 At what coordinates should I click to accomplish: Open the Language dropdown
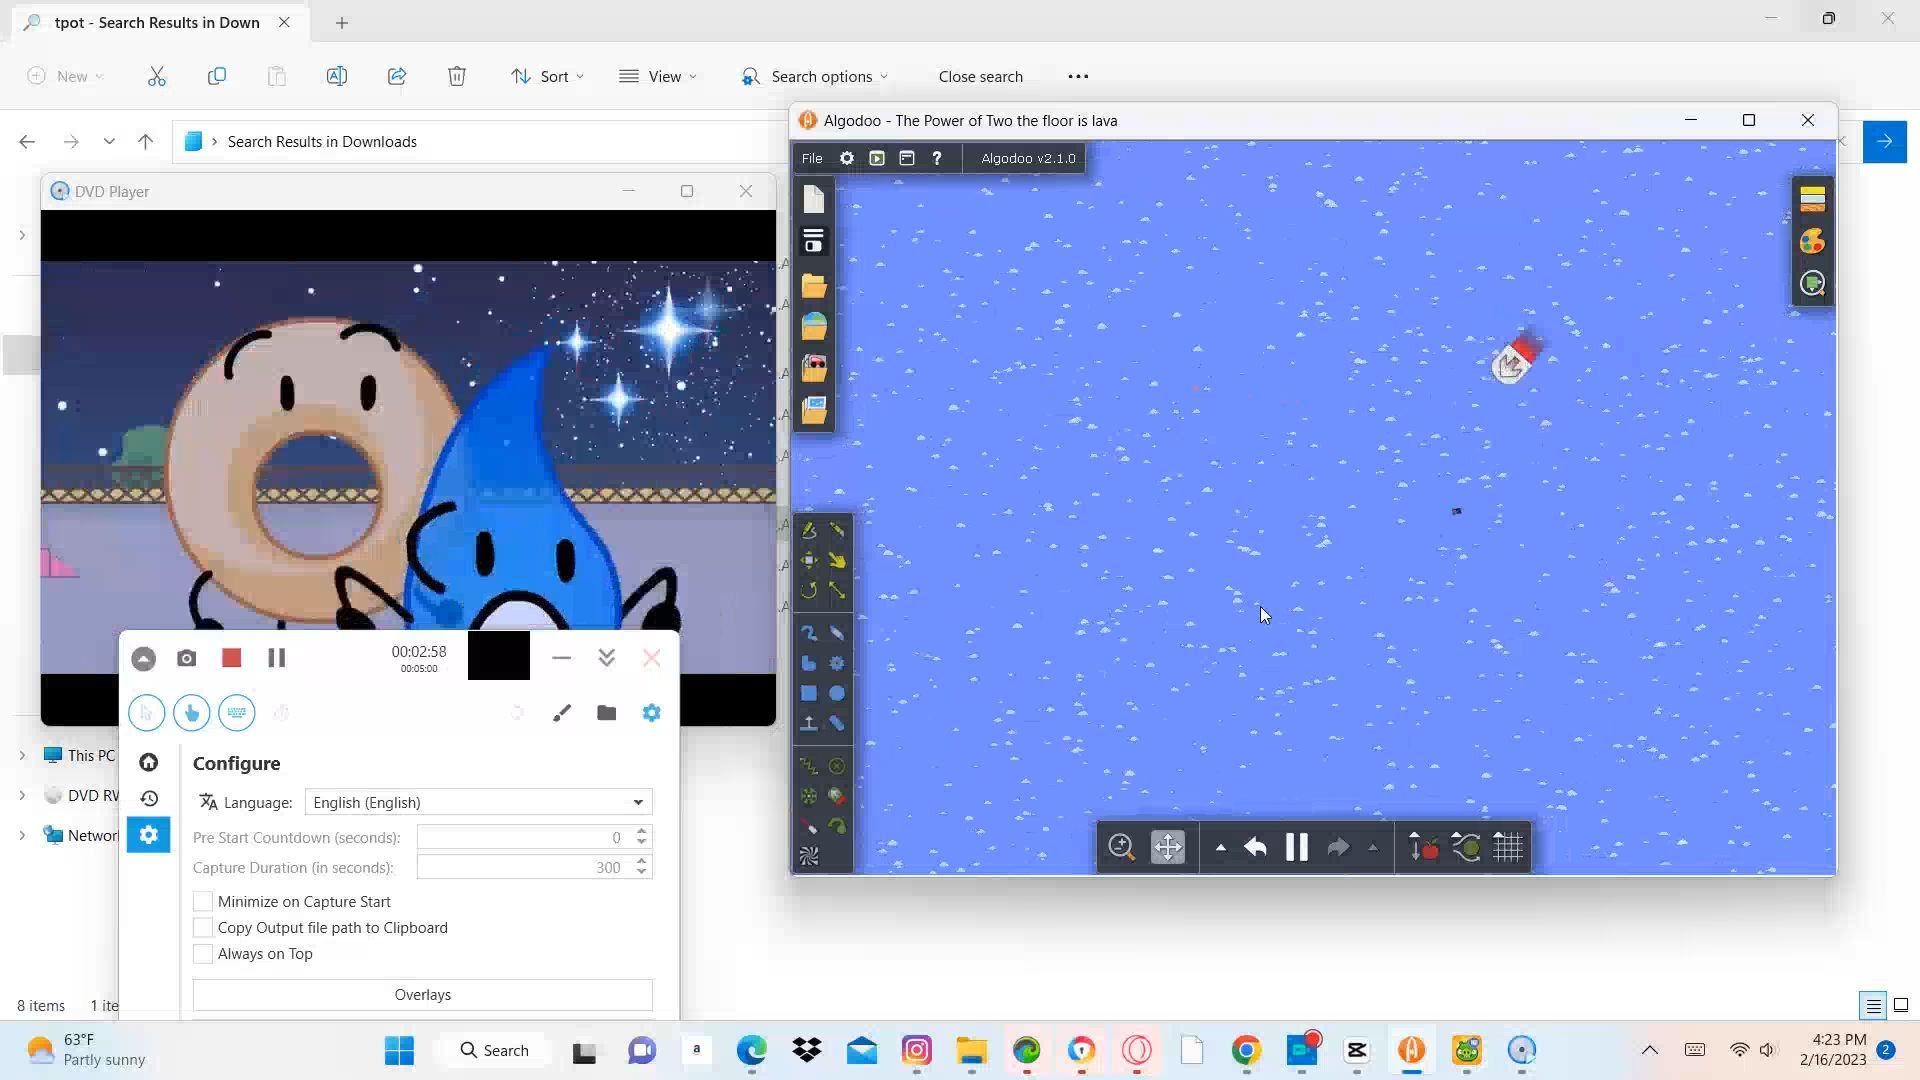[x=478, y=802]
